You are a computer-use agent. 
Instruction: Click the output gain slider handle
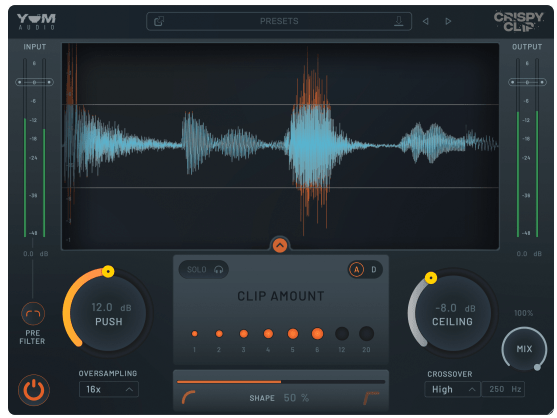click(527, 82)
